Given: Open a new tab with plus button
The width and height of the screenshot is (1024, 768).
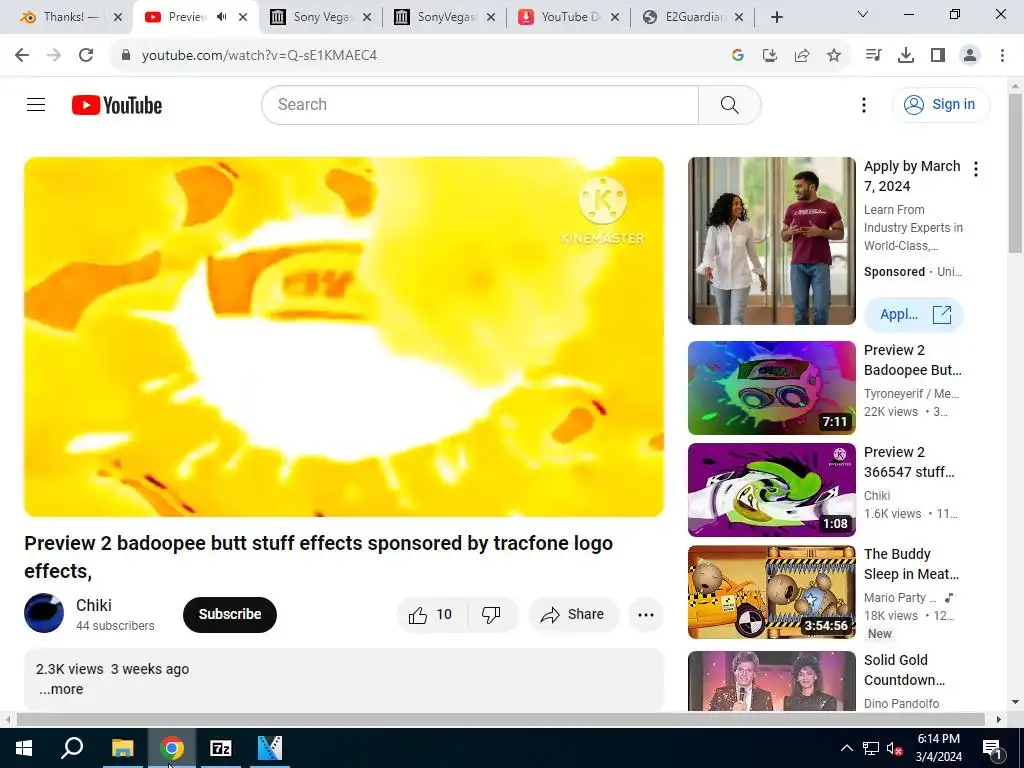Looking at the screenshot, I should pos(776,17).
